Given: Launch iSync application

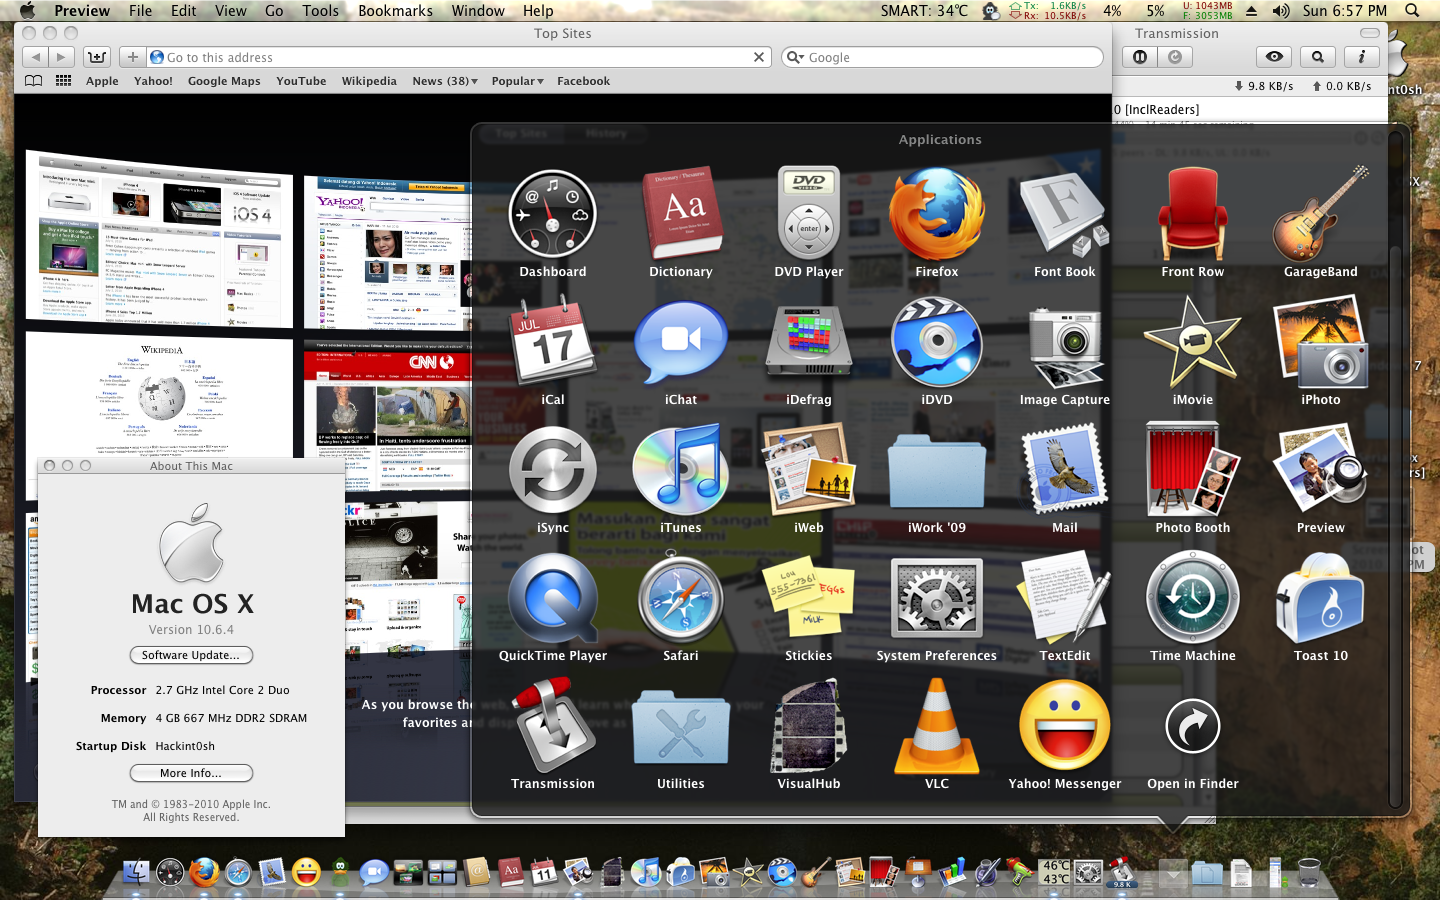Looking at the screenshot, I should (x=552, y=470).
